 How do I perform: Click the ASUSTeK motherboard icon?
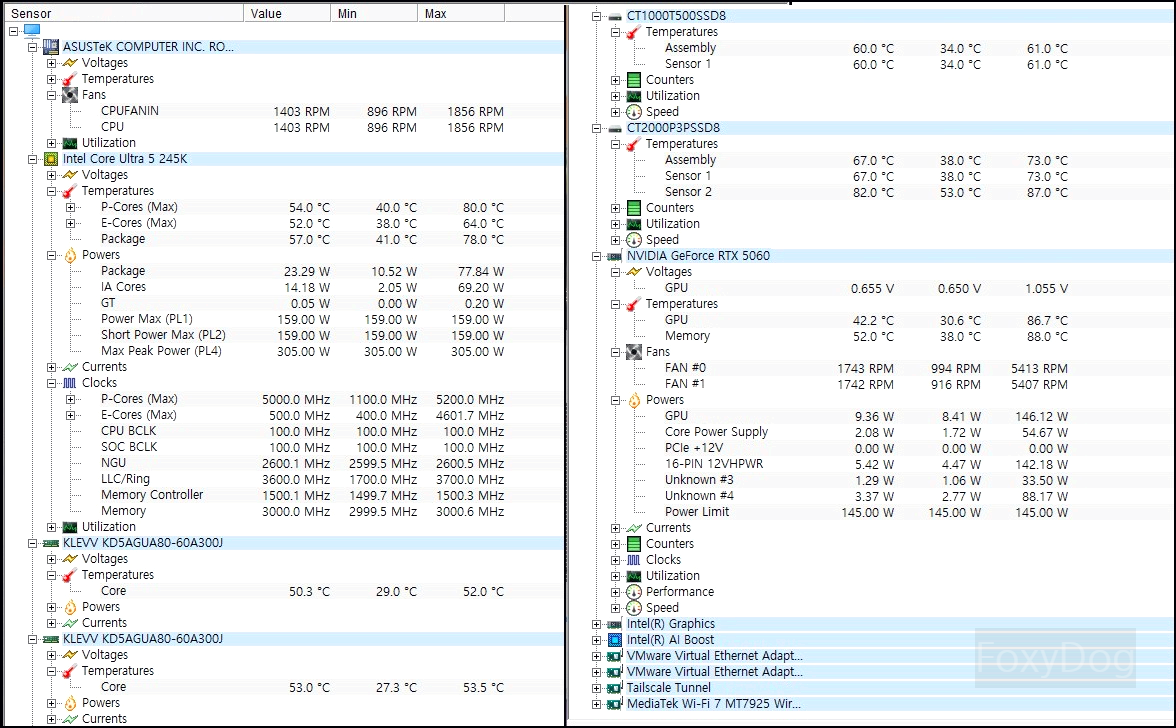[x=51, y=46]
